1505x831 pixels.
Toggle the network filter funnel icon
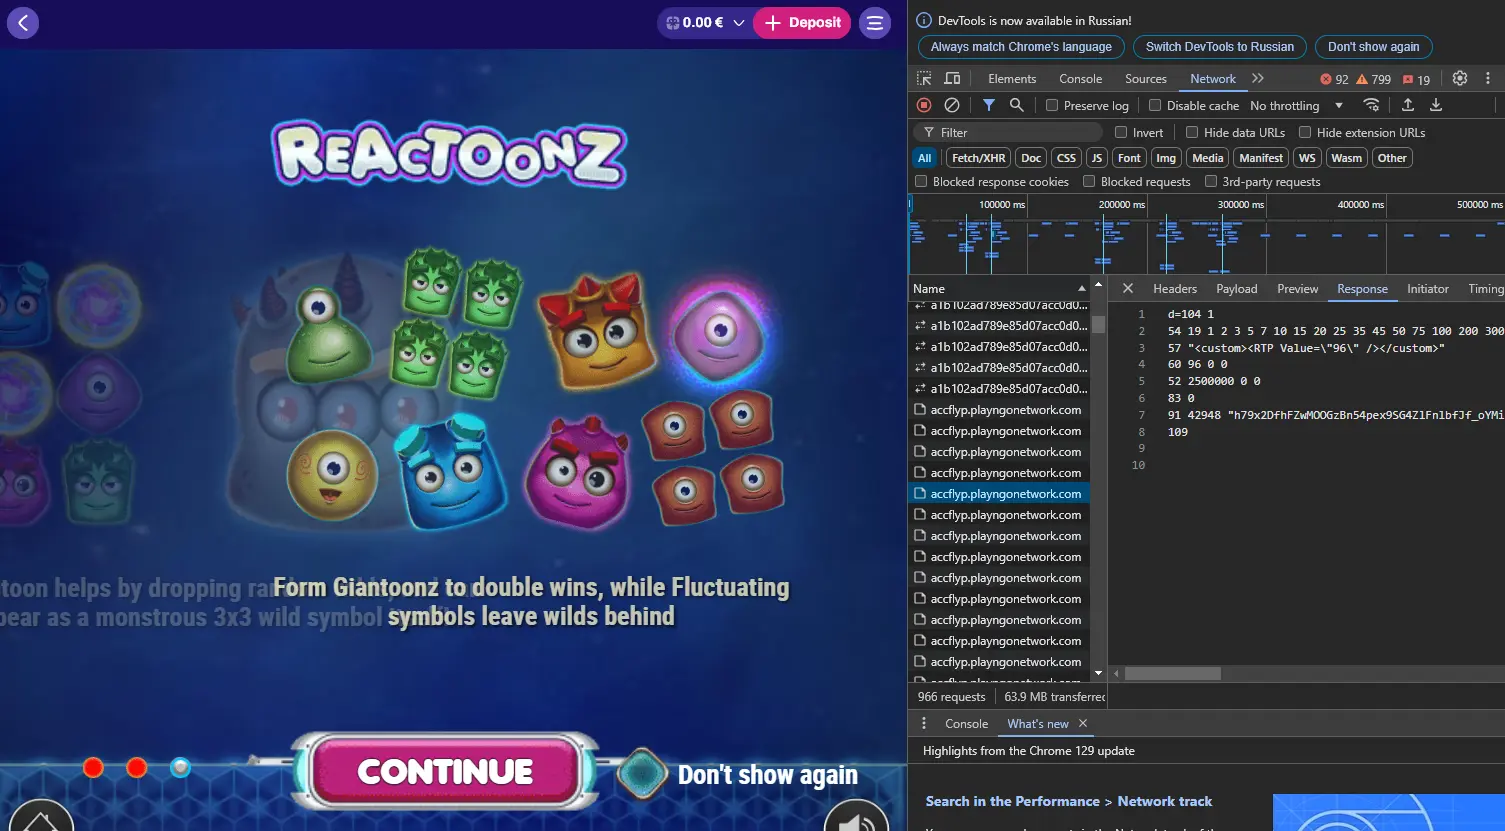point(988,105)
